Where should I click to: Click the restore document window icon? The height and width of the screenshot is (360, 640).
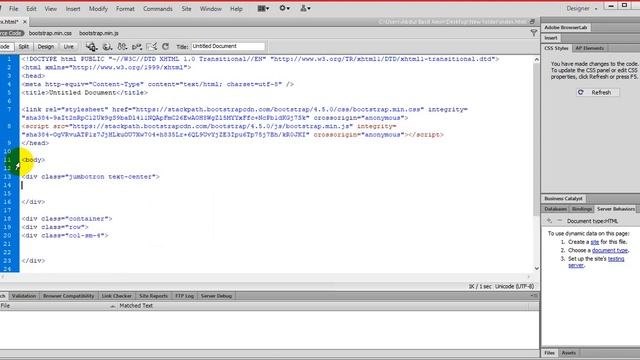coord(532,21)
